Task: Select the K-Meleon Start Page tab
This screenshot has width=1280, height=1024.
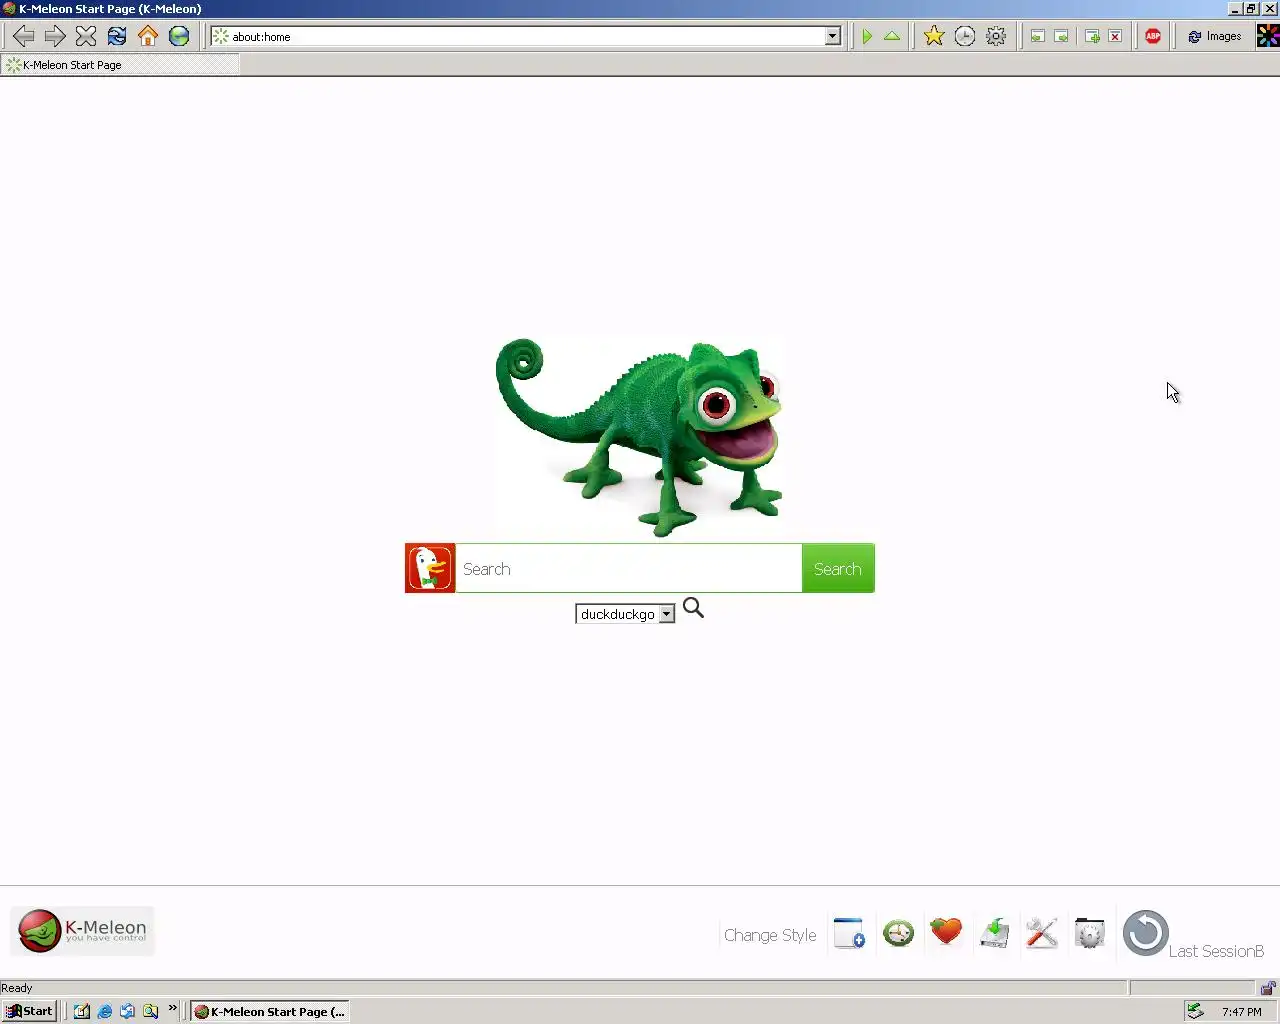Action: click(x=120, y=65)
